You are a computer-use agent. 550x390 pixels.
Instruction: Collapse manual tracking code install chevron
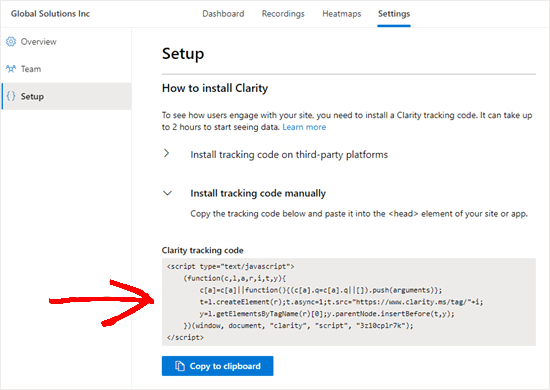[x=168, y=193]
